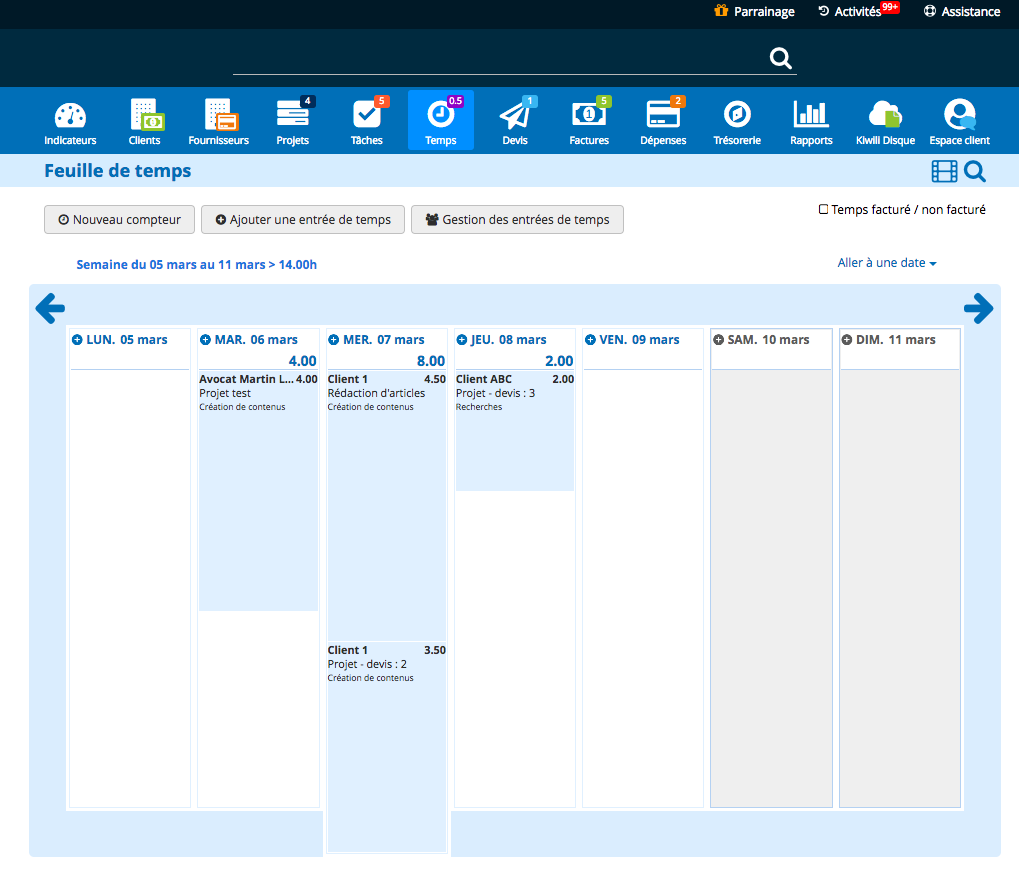Click in the top search input field
This screenshot has width=1019, height=876.
(x=500, y=58)
